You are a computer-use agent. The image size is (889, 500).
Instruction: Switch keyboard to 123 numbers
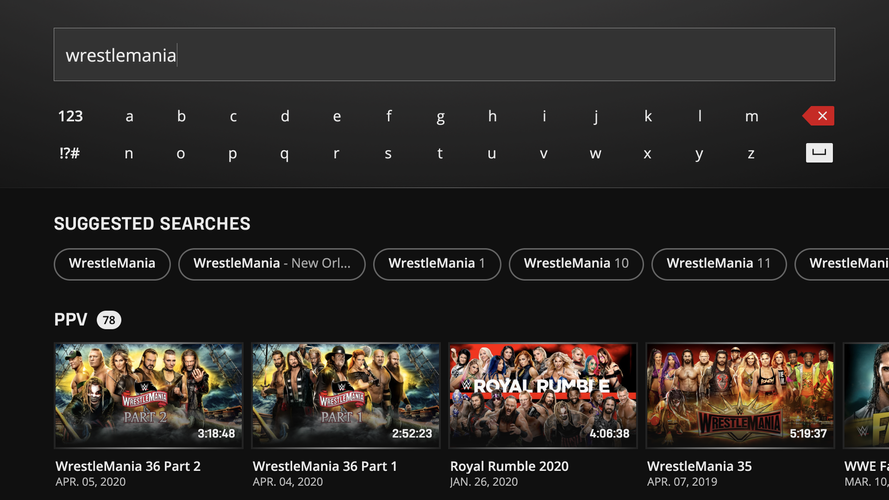70,116
